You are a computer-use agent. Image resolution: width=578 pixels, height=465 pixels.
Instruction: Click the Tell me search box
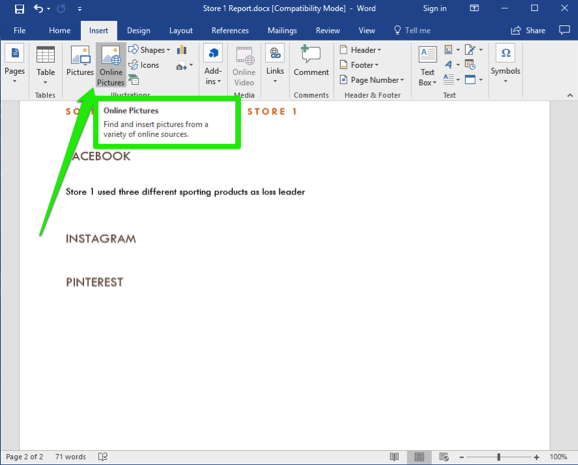coord(412,31)
